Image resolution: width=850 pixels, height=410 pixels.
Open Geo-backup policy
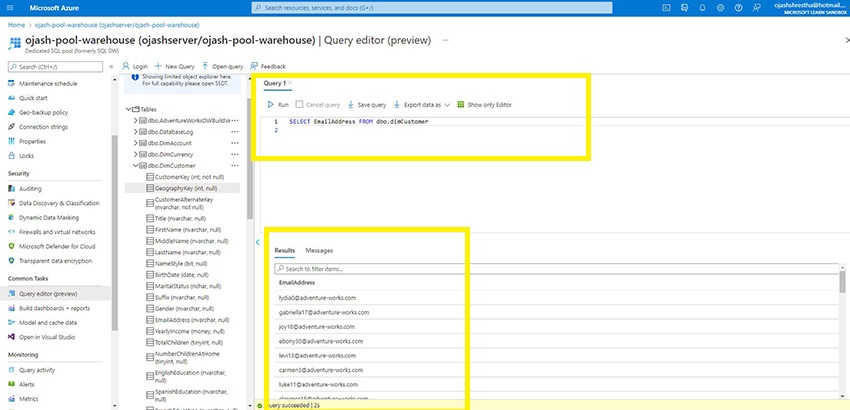pyautogui.click(x=43, y=112)
